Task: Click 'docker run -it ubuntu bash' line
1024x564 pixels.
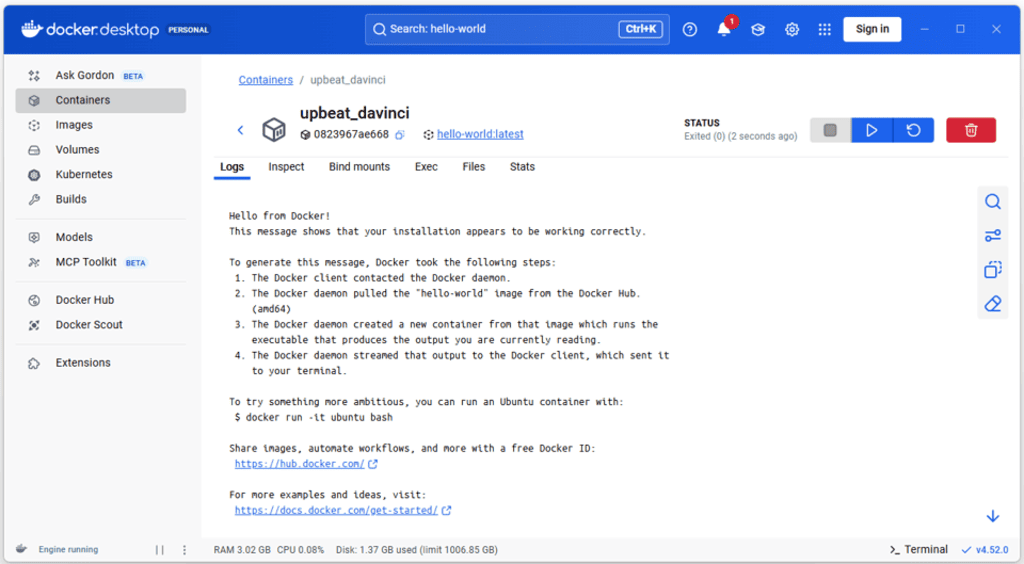Action: [x=313, y=417]
